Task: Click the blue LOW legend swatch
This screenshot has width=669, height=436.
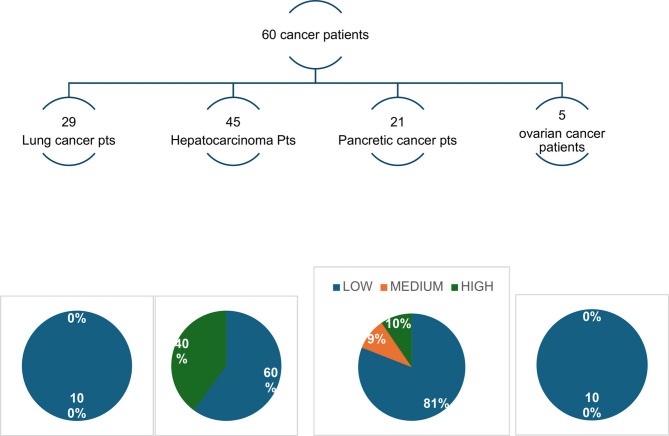Action: 337,287
